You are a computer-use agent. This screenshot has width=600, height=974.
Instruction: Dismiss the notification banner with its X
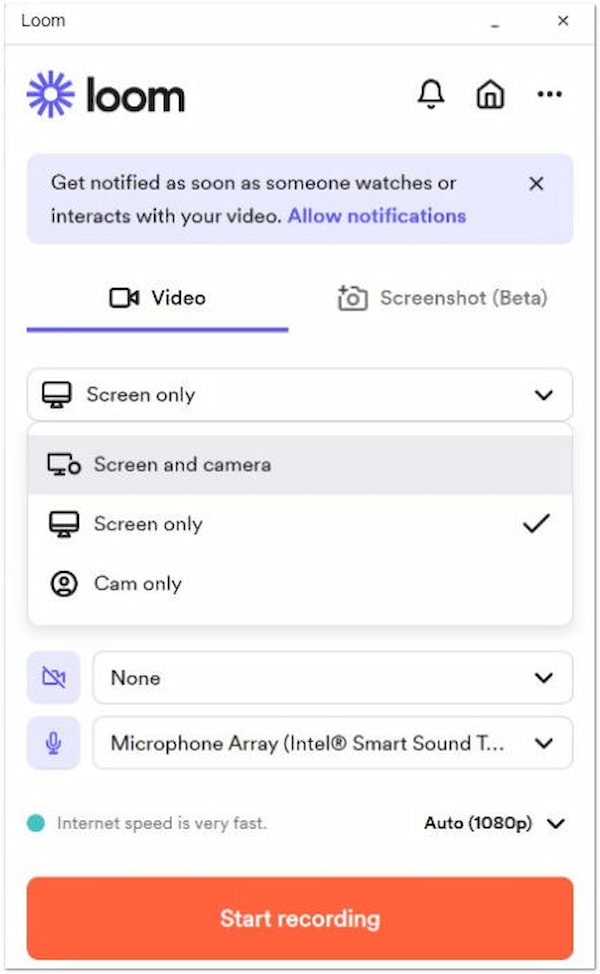536,184
